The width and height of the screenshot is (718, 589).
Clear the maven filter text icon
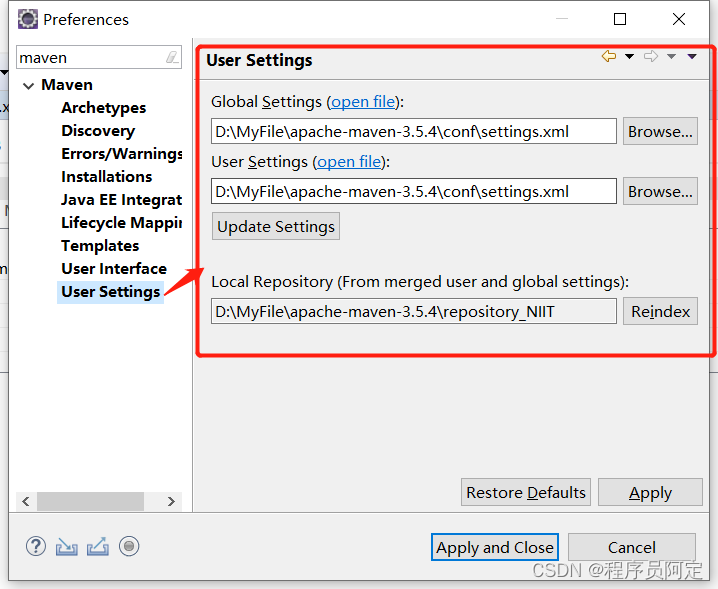[x=172, y=57]
